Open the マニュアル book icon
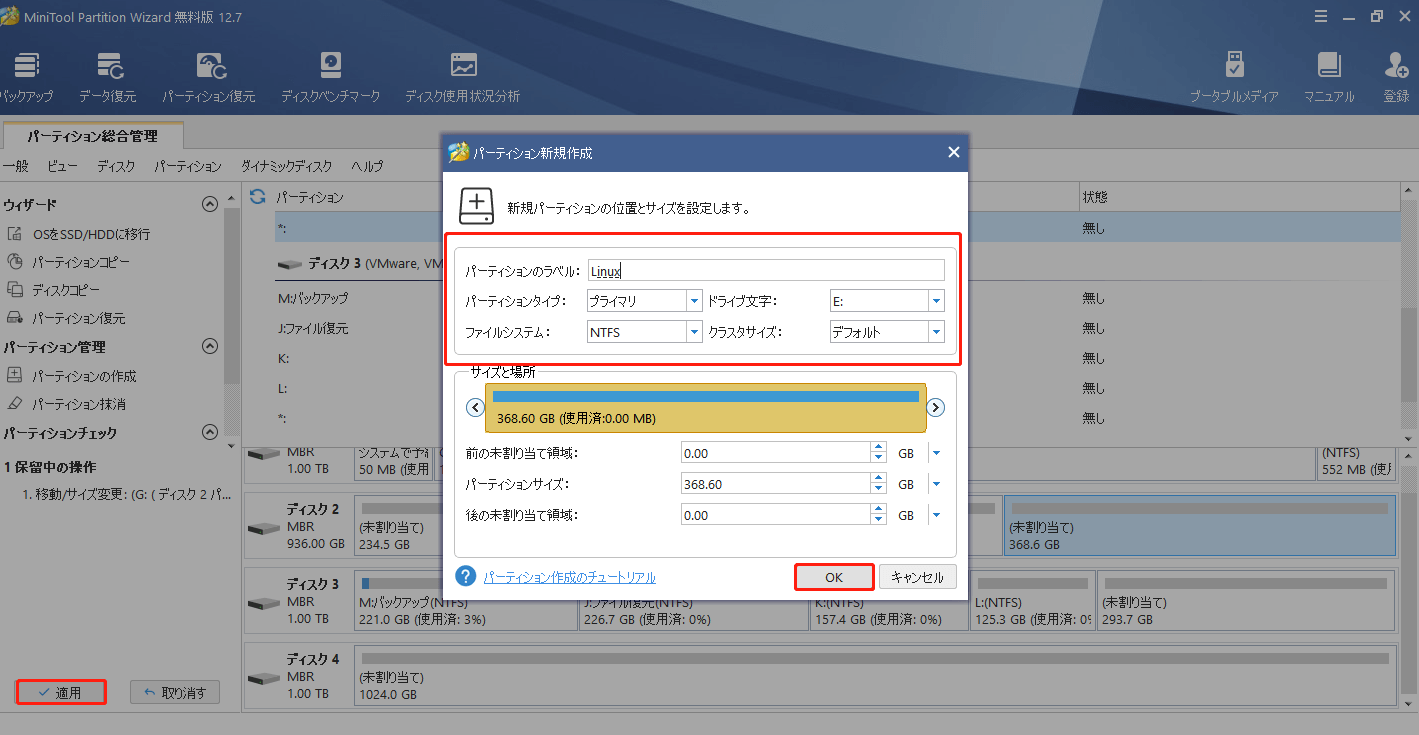Screen dimensions: 1419x735 point(1328,67)
